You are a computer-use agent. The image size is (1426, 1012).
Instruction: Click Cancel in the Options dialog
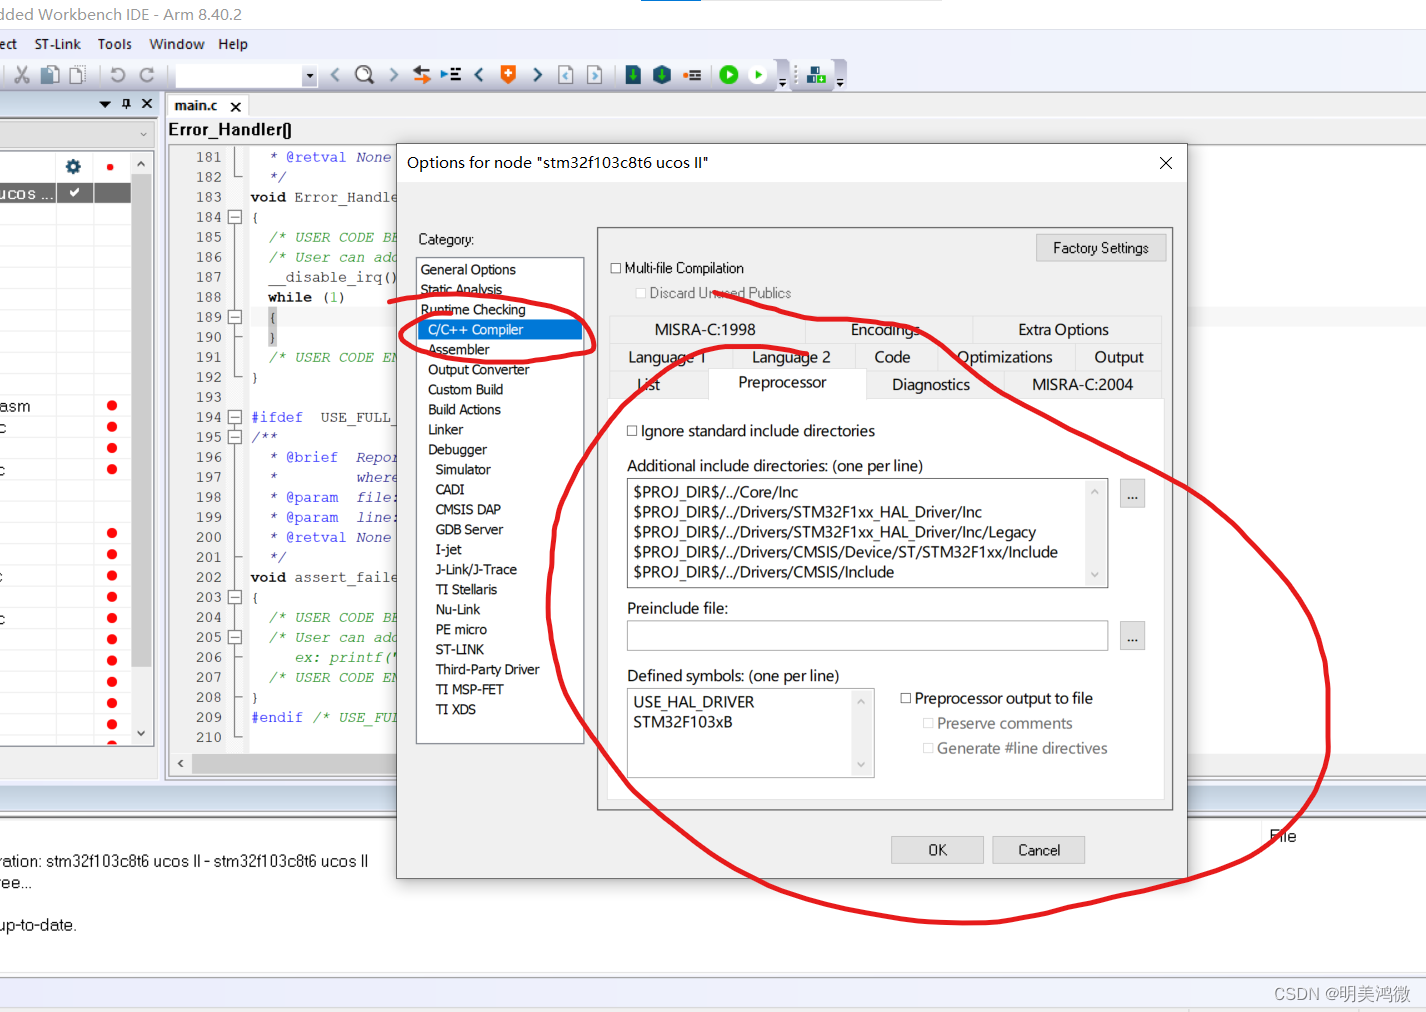coord(1039,850)
